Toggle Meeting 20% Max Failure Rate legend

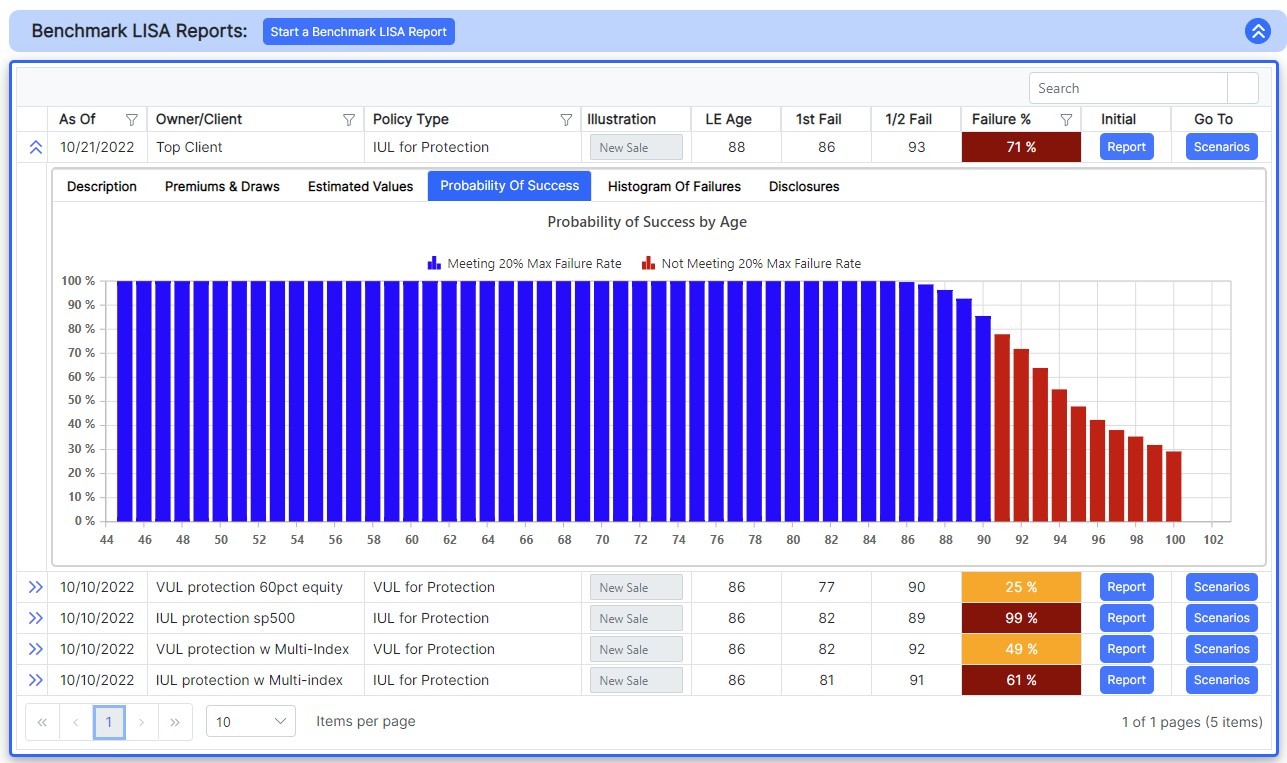[525, 264]
